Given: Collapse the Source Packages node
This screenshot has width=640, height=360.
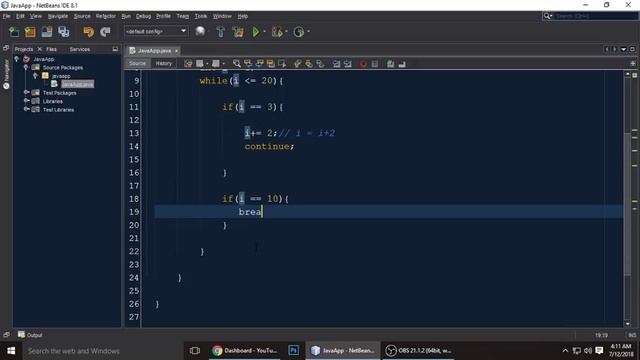Looking at the screenshot, I should click(x=26, y=67).
